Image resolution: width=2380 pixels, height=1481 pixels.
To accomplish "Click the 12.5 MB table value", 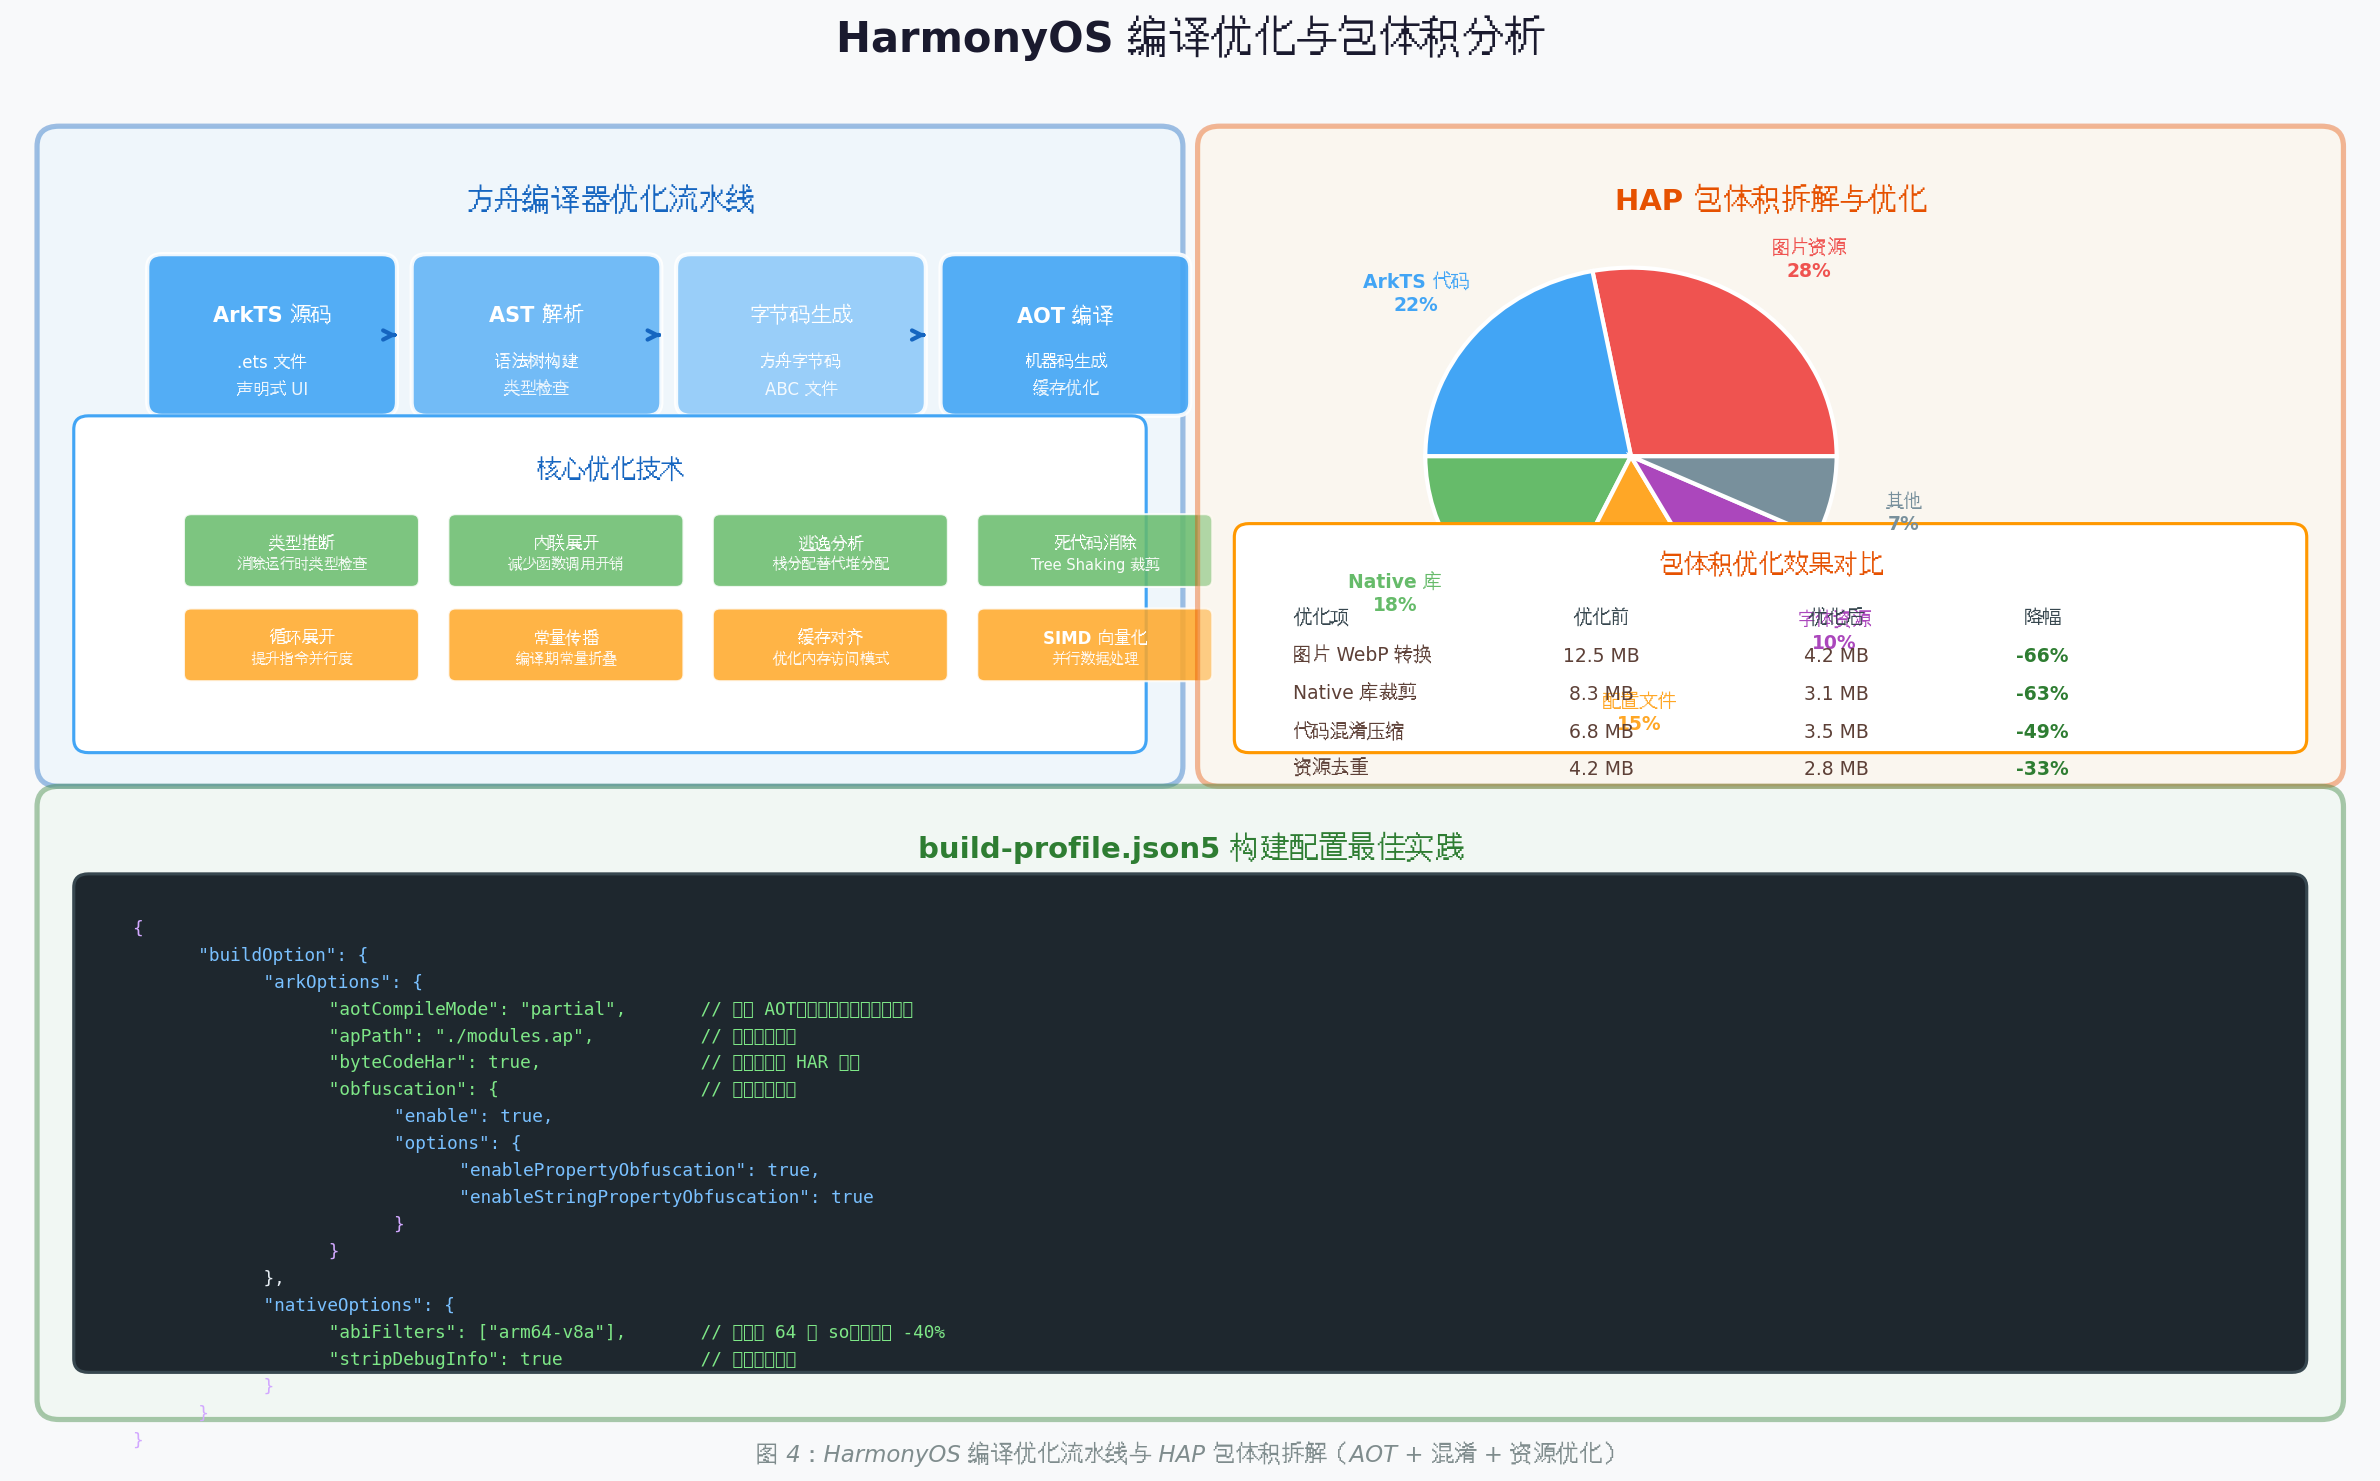I will pyautogui.click(x=1601, y=655).
